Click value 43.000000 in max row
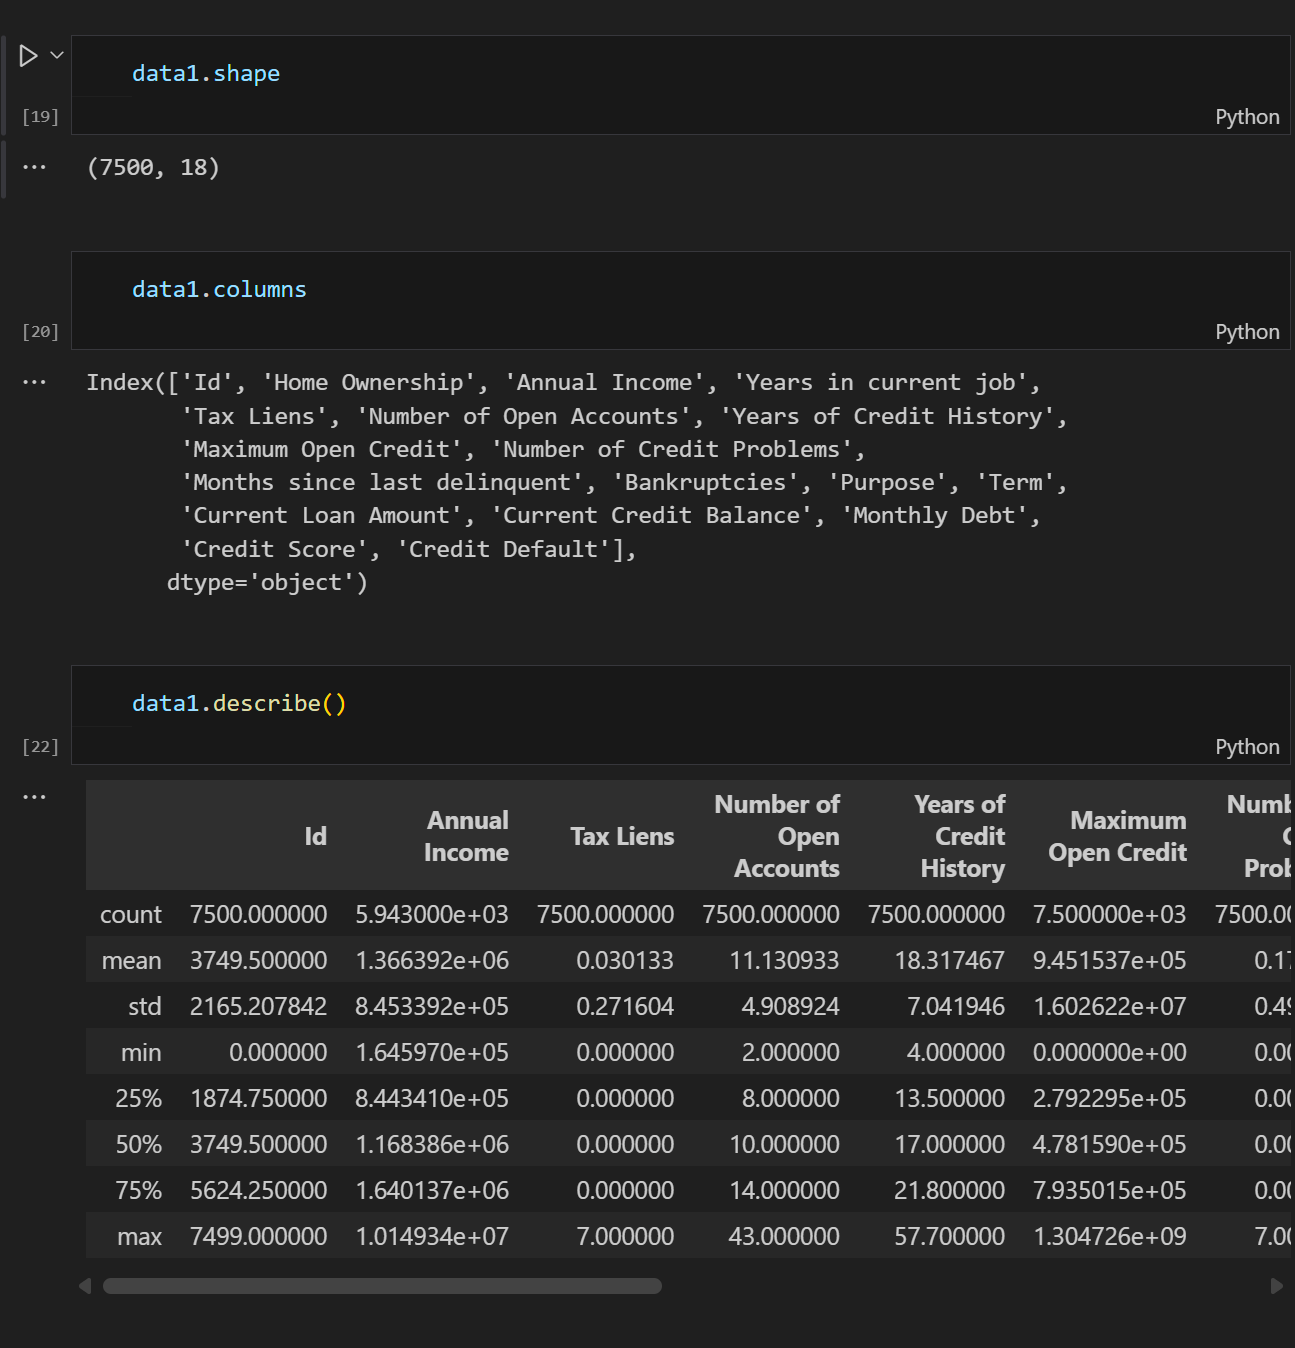Image resolution: width=1295 pixels, height=1348 pixels. (784, 1237)
